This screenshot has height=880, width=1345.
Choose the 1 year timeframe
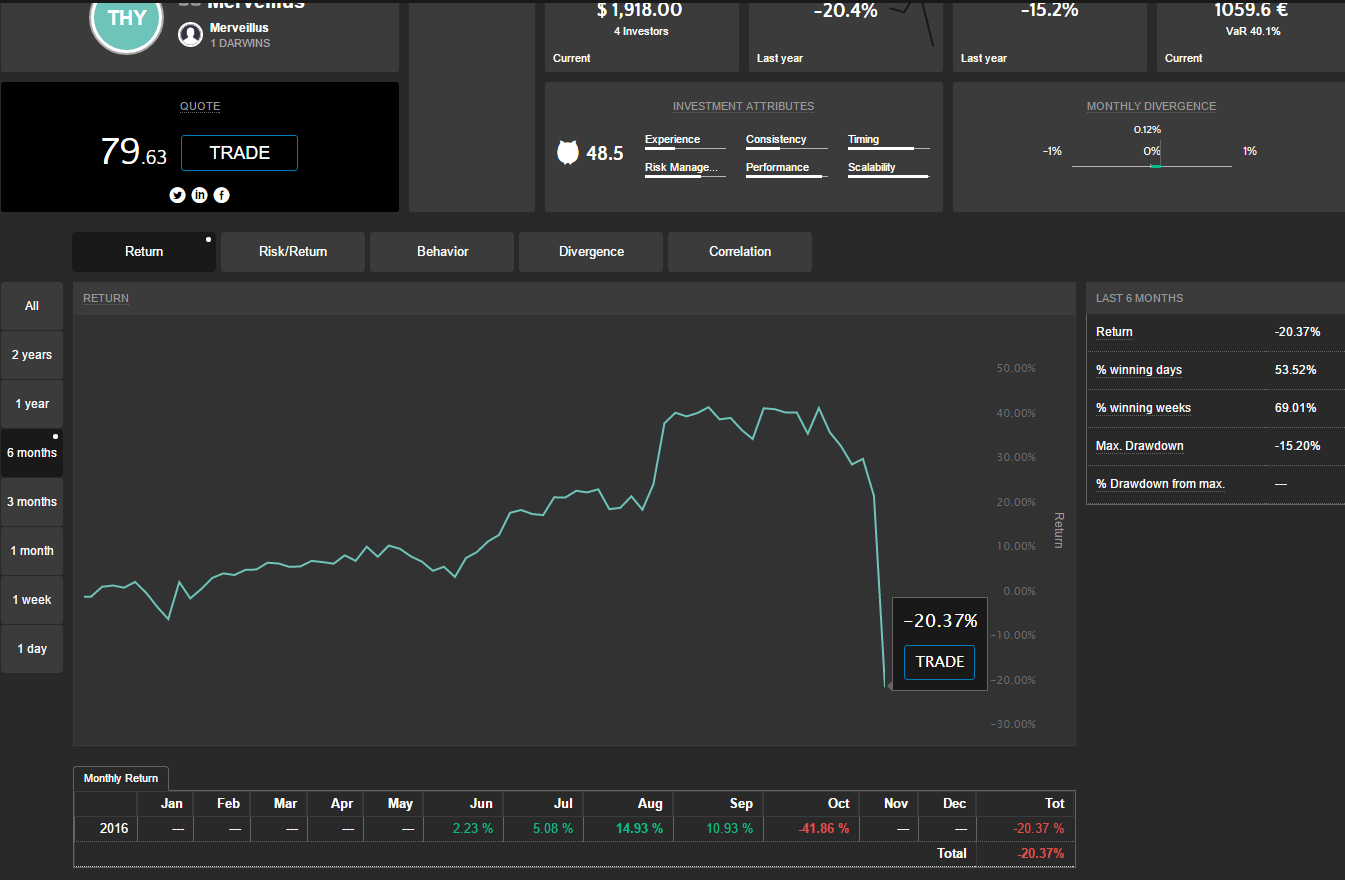(x=32, y=404)
